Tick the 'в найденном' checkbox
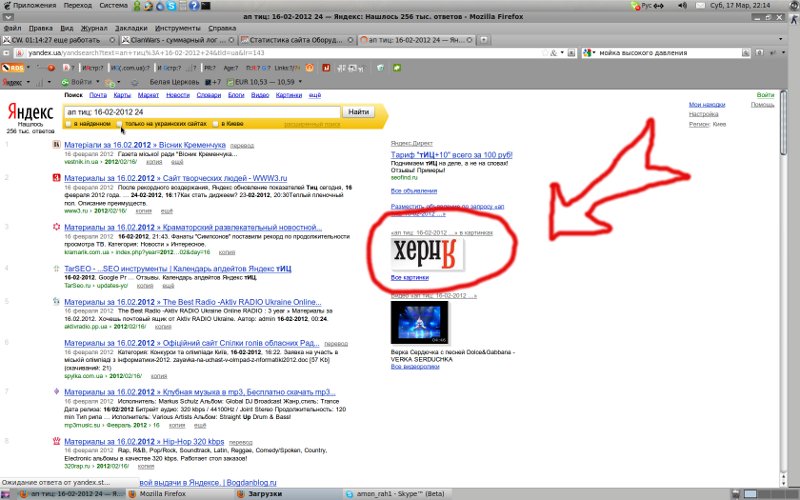 coord(68,124)
